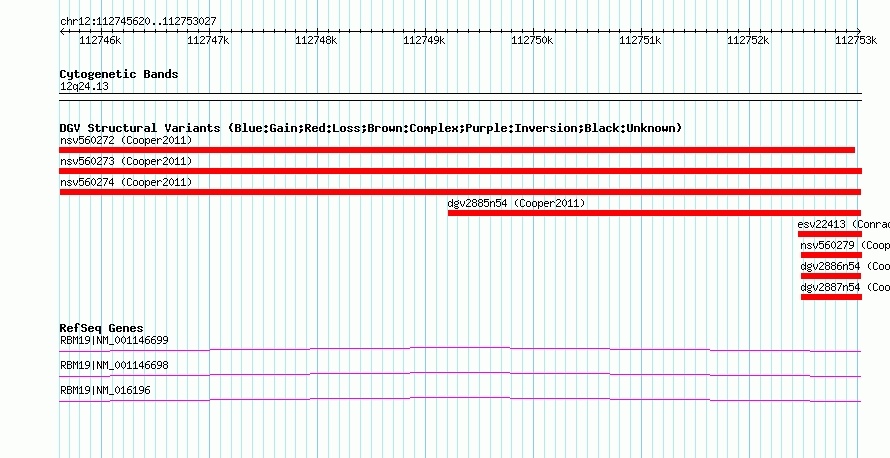The width and height of the screenshot is (890, 458).
Task: Click the left arrowhead of the ruler
Action: click(x=62, y=31)
